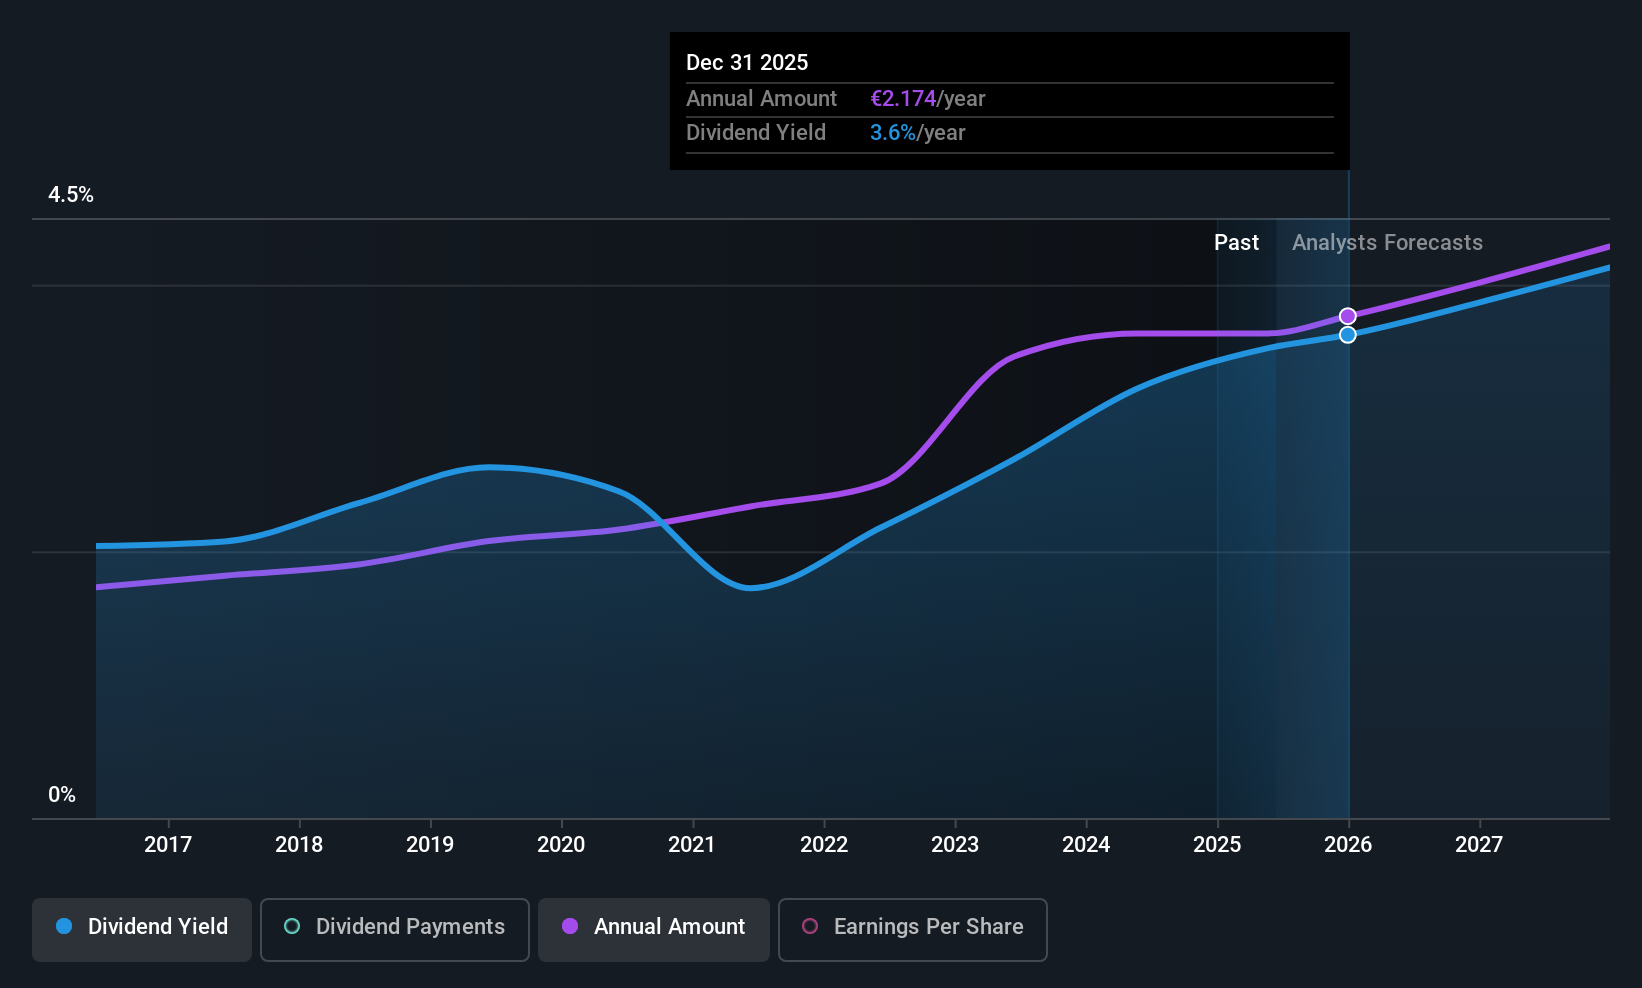The height and width of the screenshot is (988, 1642).
Task: Click the 2018 x-axis label
Action: point(299,845)
